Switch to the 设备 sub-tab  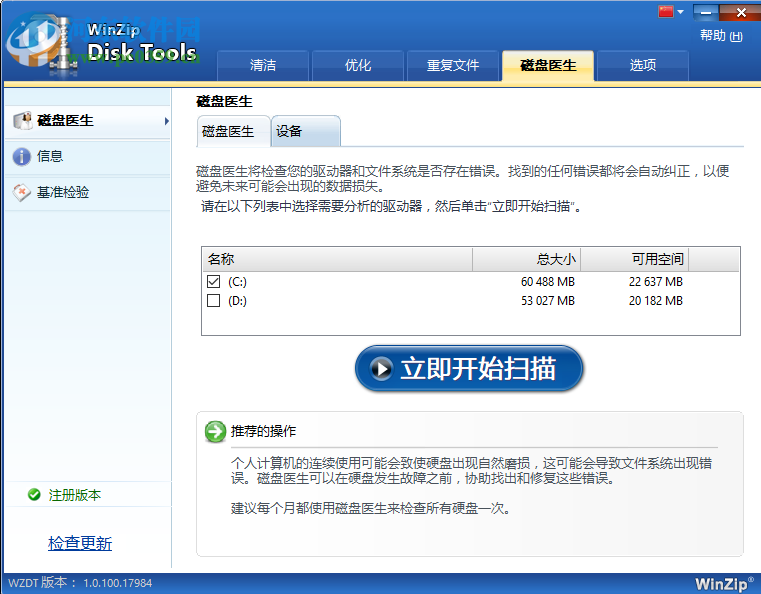306,131
